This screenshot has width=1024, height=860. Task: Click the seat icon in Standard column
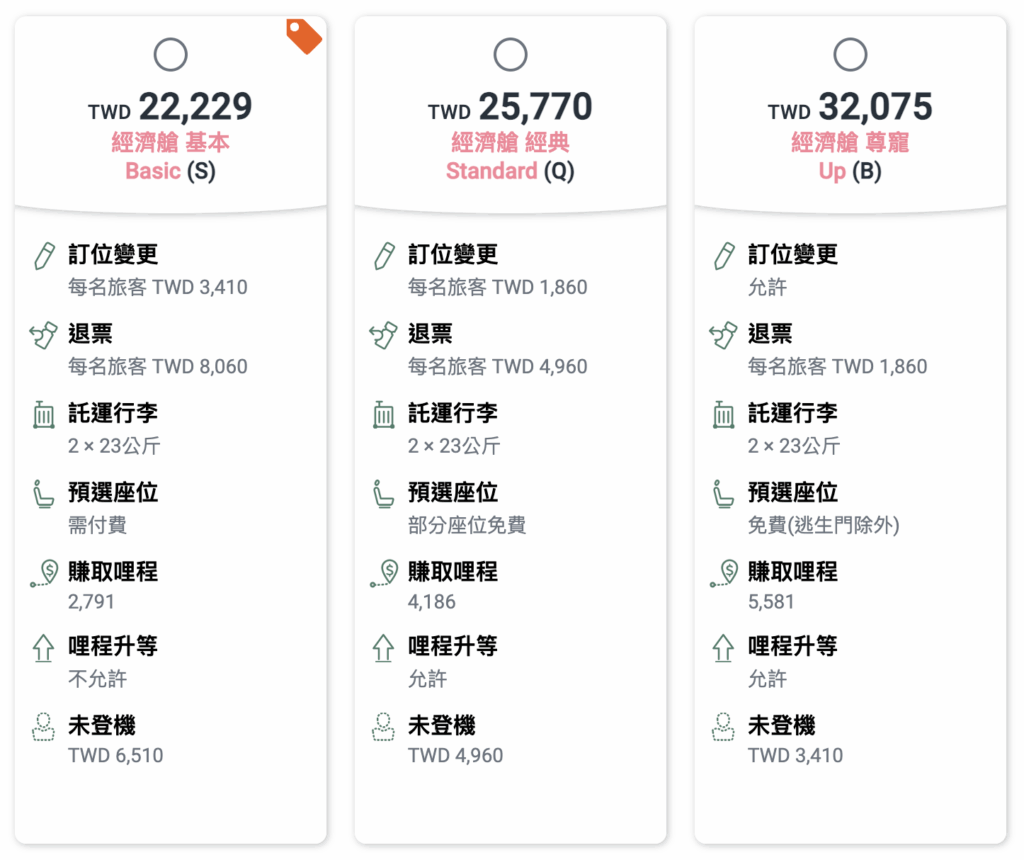(383, 493)
